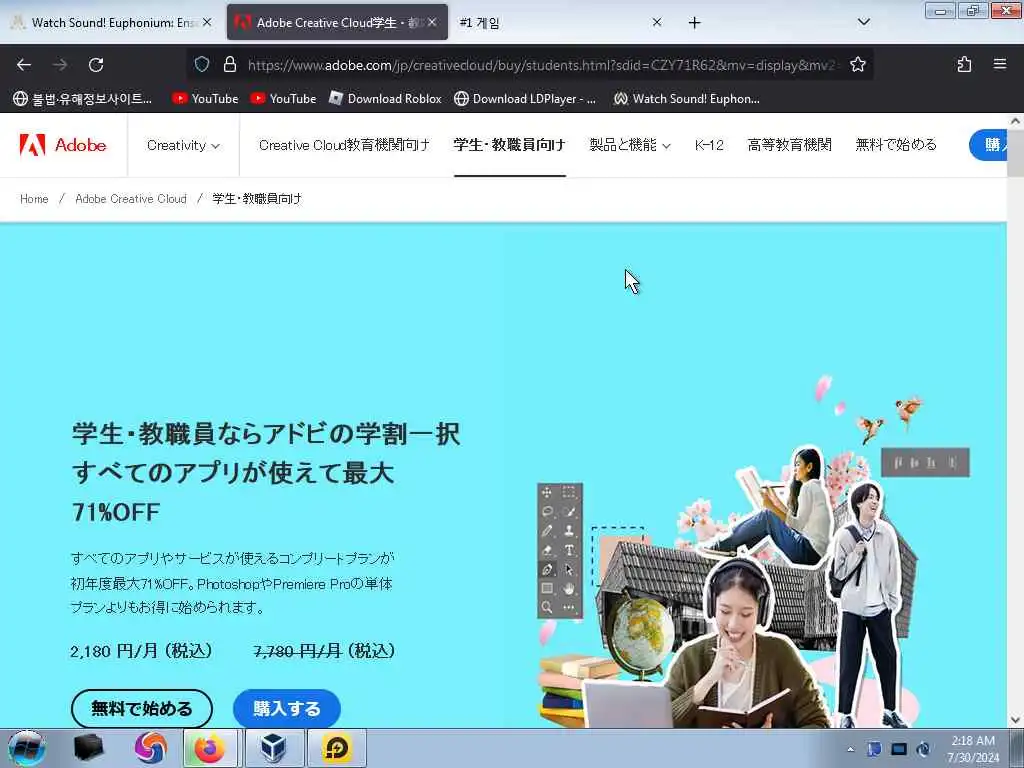Show hidden system tray icons arrow

[x=850, y=749]
